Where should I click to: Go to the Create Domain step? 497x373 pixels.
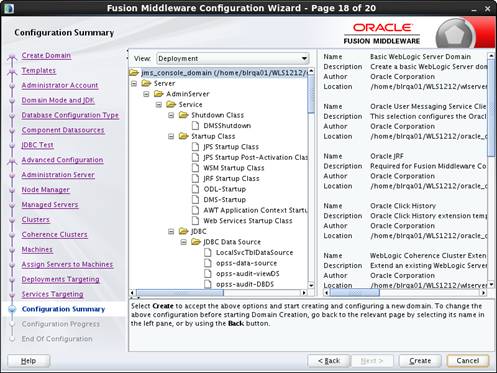click(46, 55)
